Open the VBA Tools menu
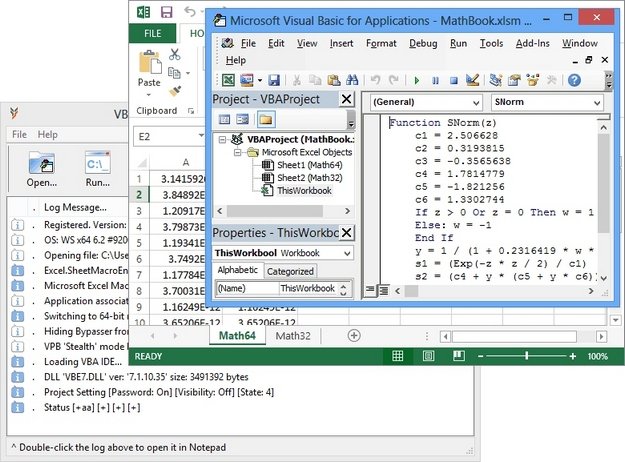This screenshot has width=625, height=462. [491, 43]
